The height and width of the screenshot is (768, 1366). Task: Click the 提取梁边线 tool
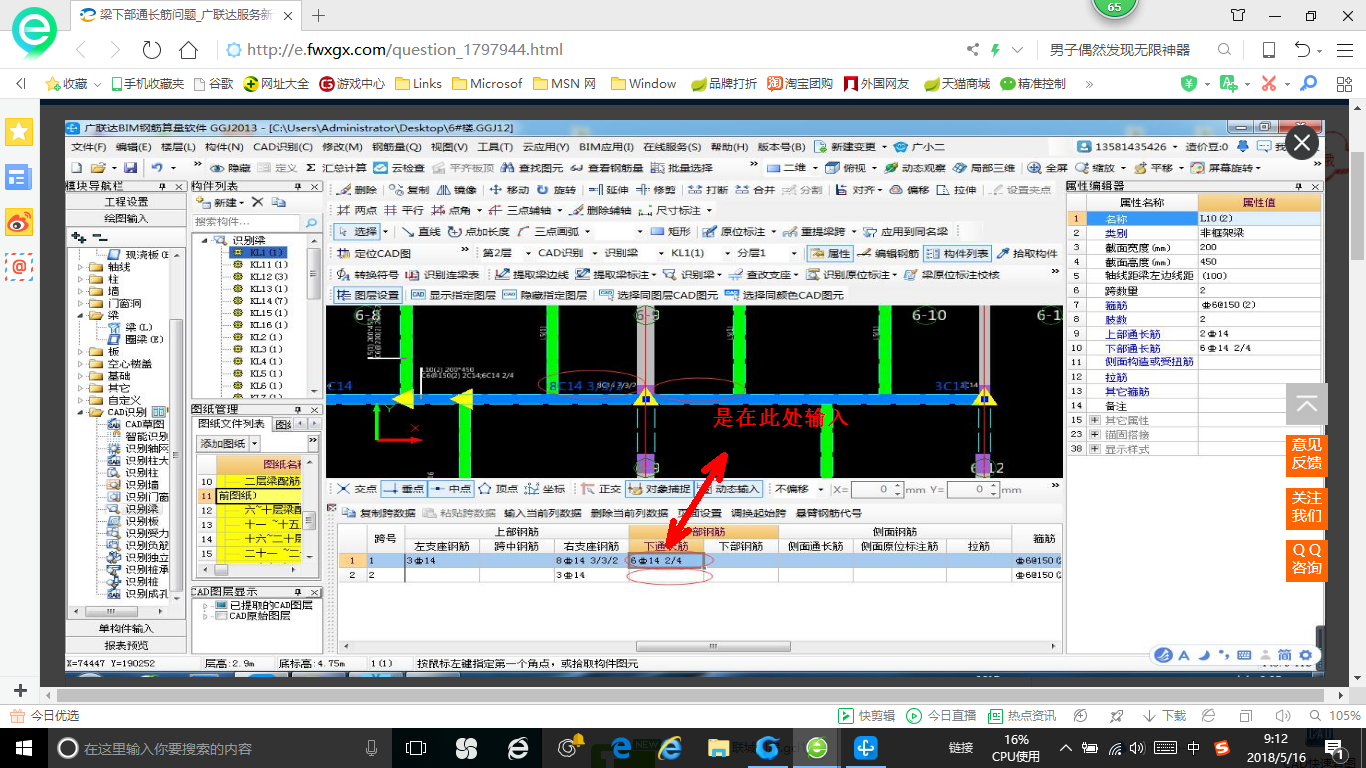[532, 275]
